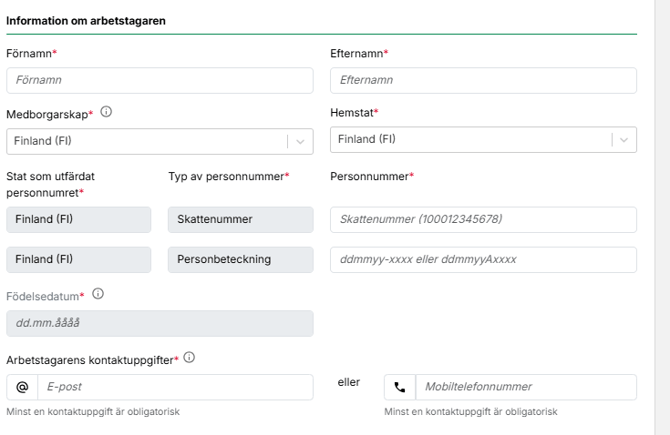Click the @ email icon
Screen dimensions: 670x435
click(x=22, y=387)
